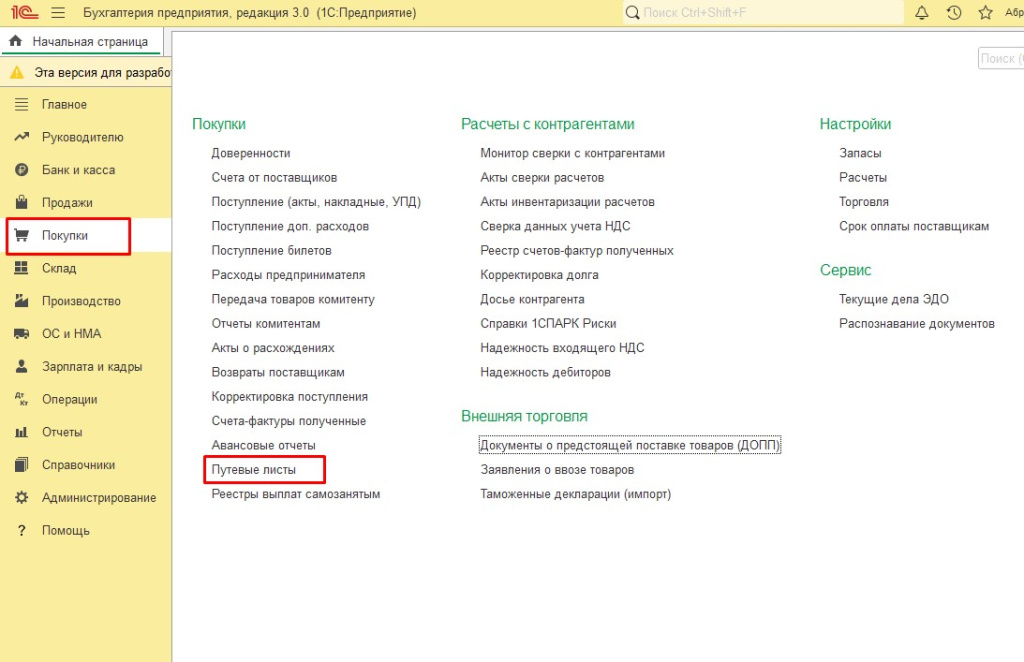Open Отчеты комитентам
This screenshot has width=1024, height=662.
(x=266, y=323)
